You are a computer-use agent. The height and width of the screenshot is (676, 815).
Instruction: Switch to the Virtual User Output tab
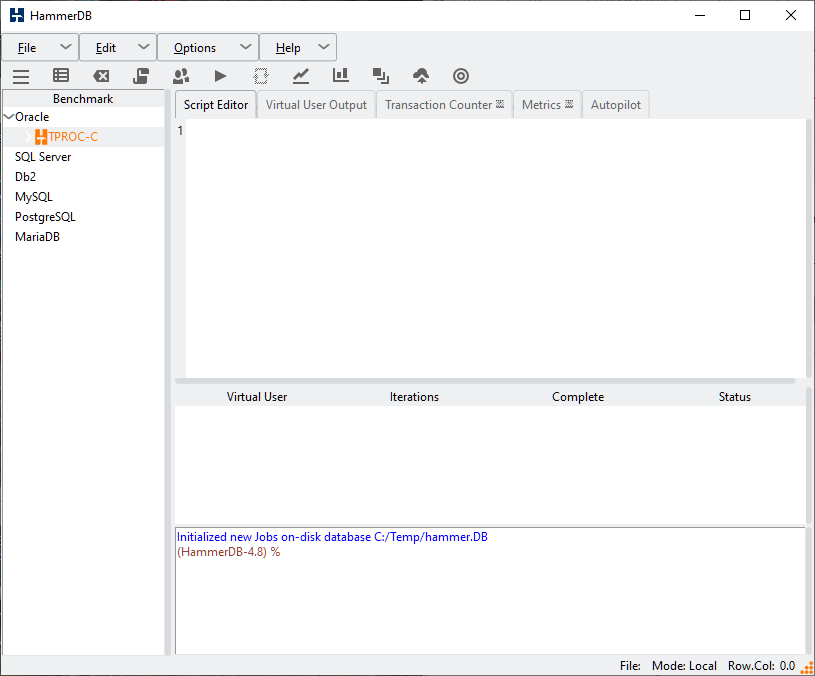click(x=316, y=104)
